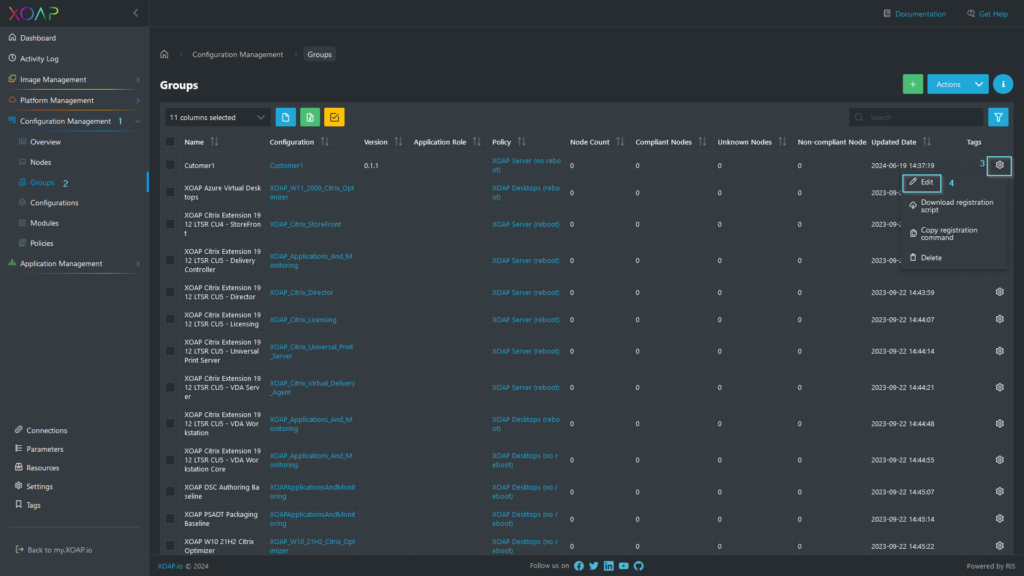Click the yellow selection export icon
The height and width of the screenshot is (576, 1024).
[x=334, y=118]
